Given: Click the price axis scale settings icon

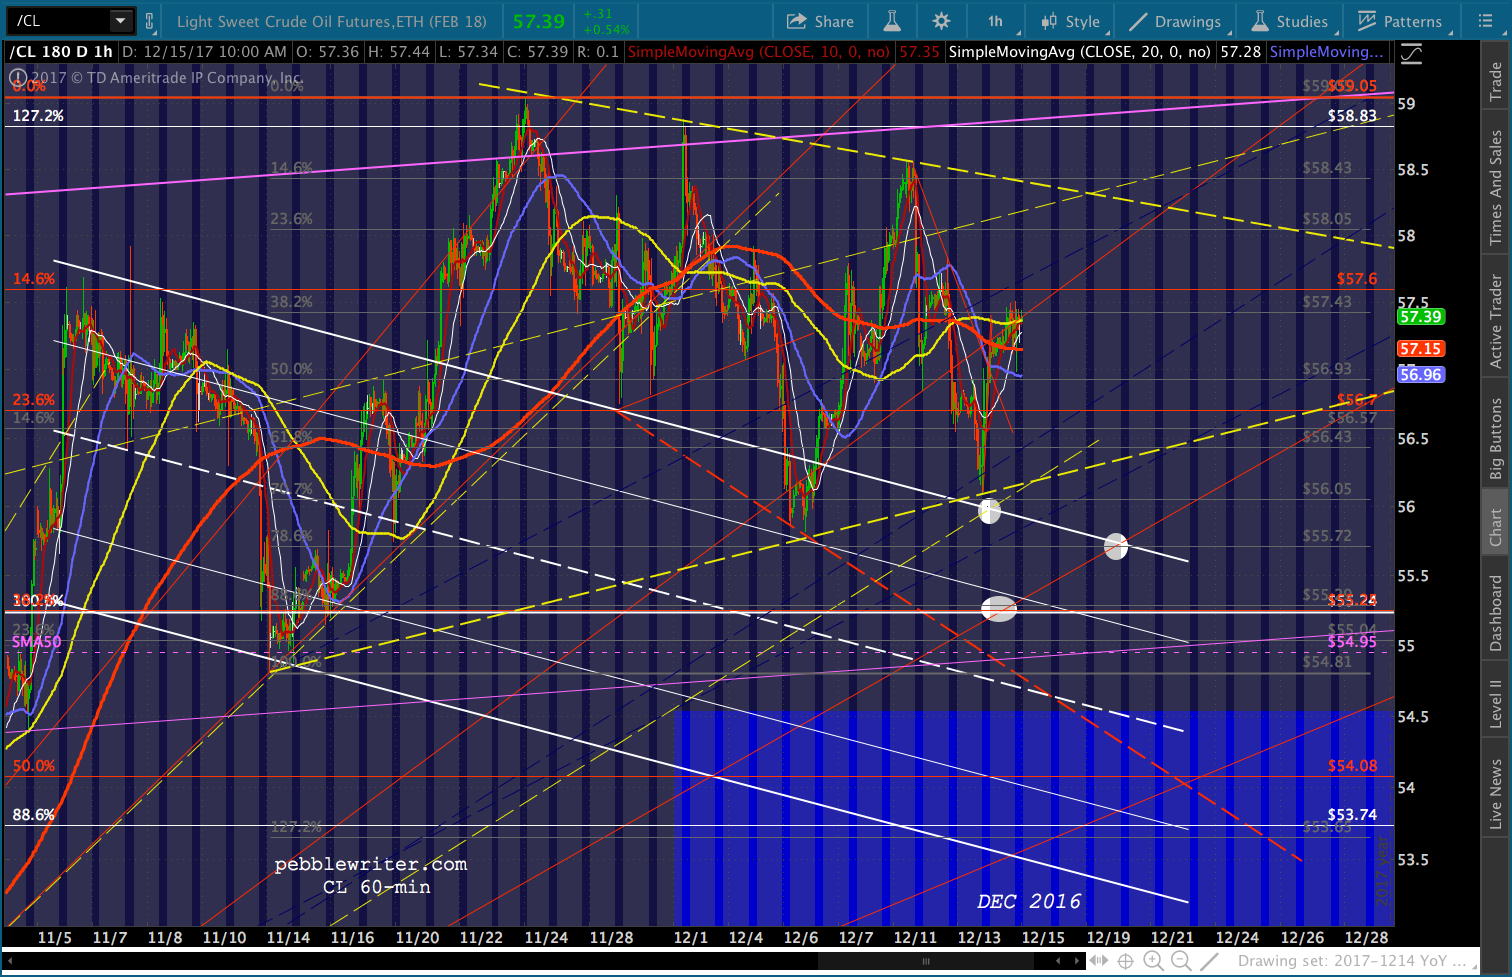Looking at the screenshot, I should (1410, 56).
